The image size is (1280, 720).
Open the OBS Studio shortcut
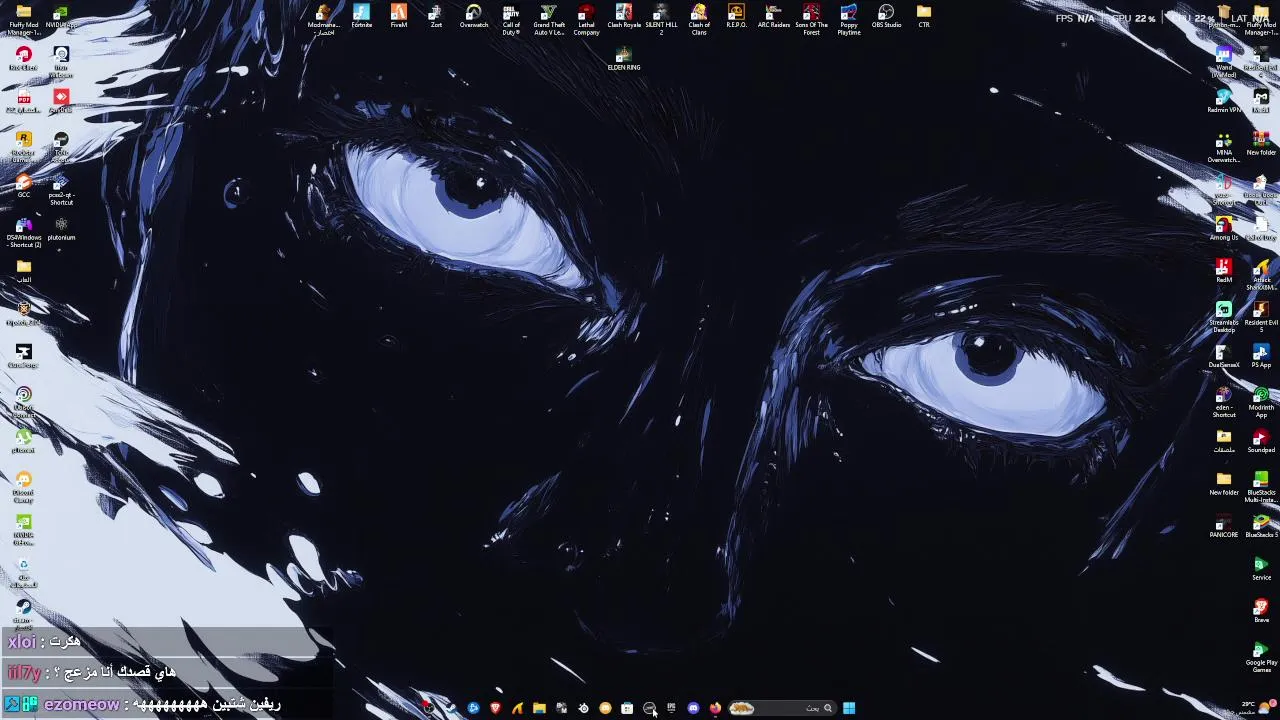pyautogui.click(x=886, y=18)
